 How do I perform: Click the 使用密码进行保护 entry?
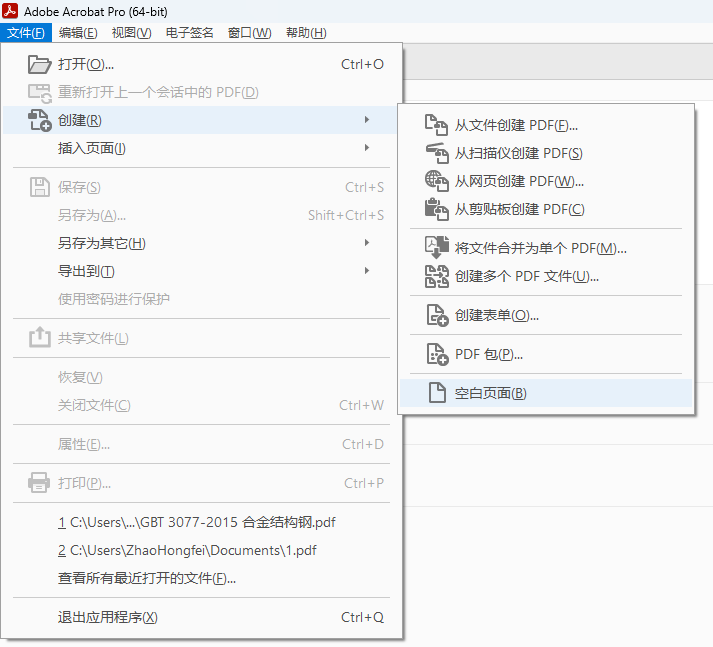(202, 299)
